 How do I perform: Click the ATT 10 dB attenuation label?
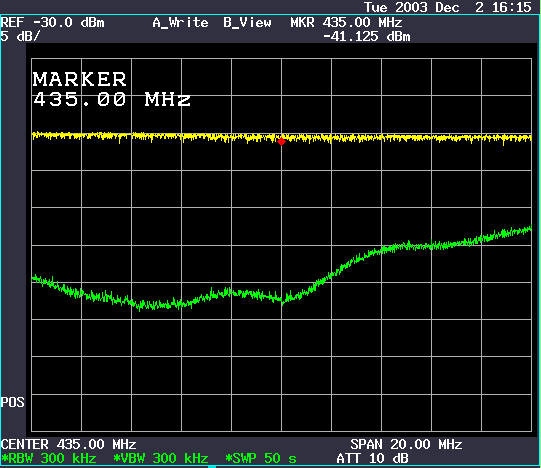(x=373, y=458)
